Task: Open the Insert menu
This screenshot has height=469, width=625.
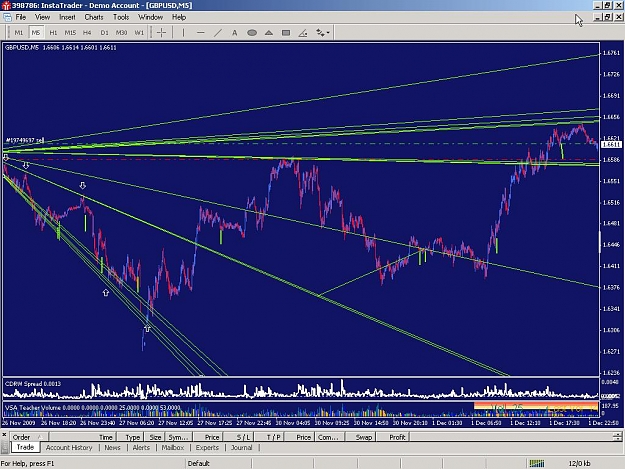Action: click(67, 17)
